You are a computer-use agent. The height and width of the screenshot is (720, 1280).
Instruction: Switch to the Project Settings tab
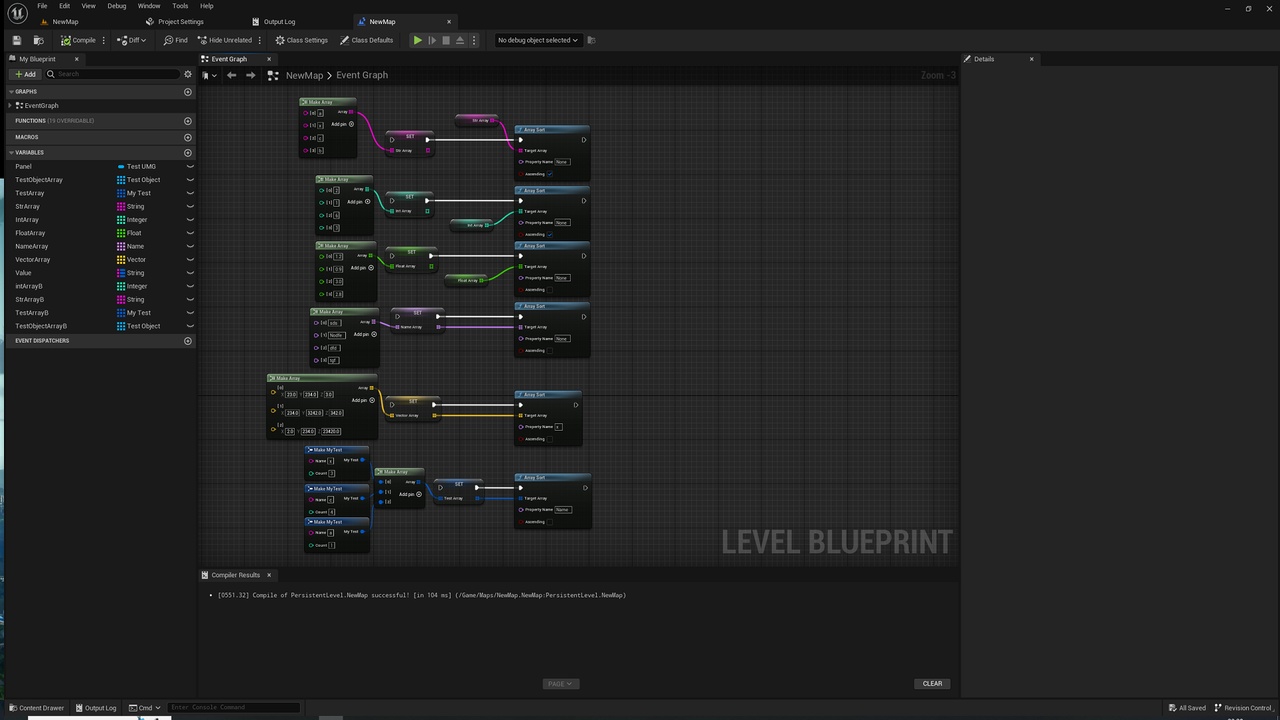coord(175,21)
